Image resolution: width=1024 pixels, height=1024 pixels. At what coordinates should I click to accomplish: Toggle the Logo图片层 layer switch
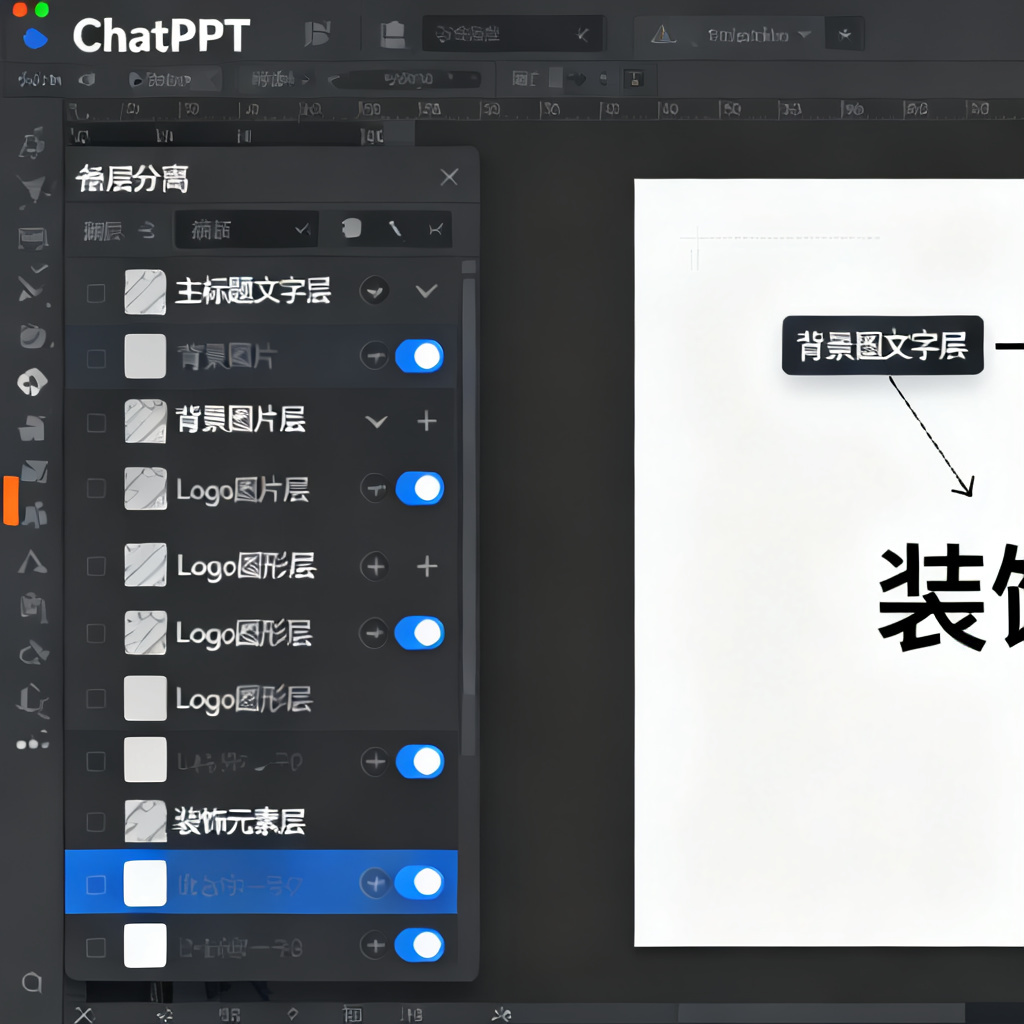(419, 488)
